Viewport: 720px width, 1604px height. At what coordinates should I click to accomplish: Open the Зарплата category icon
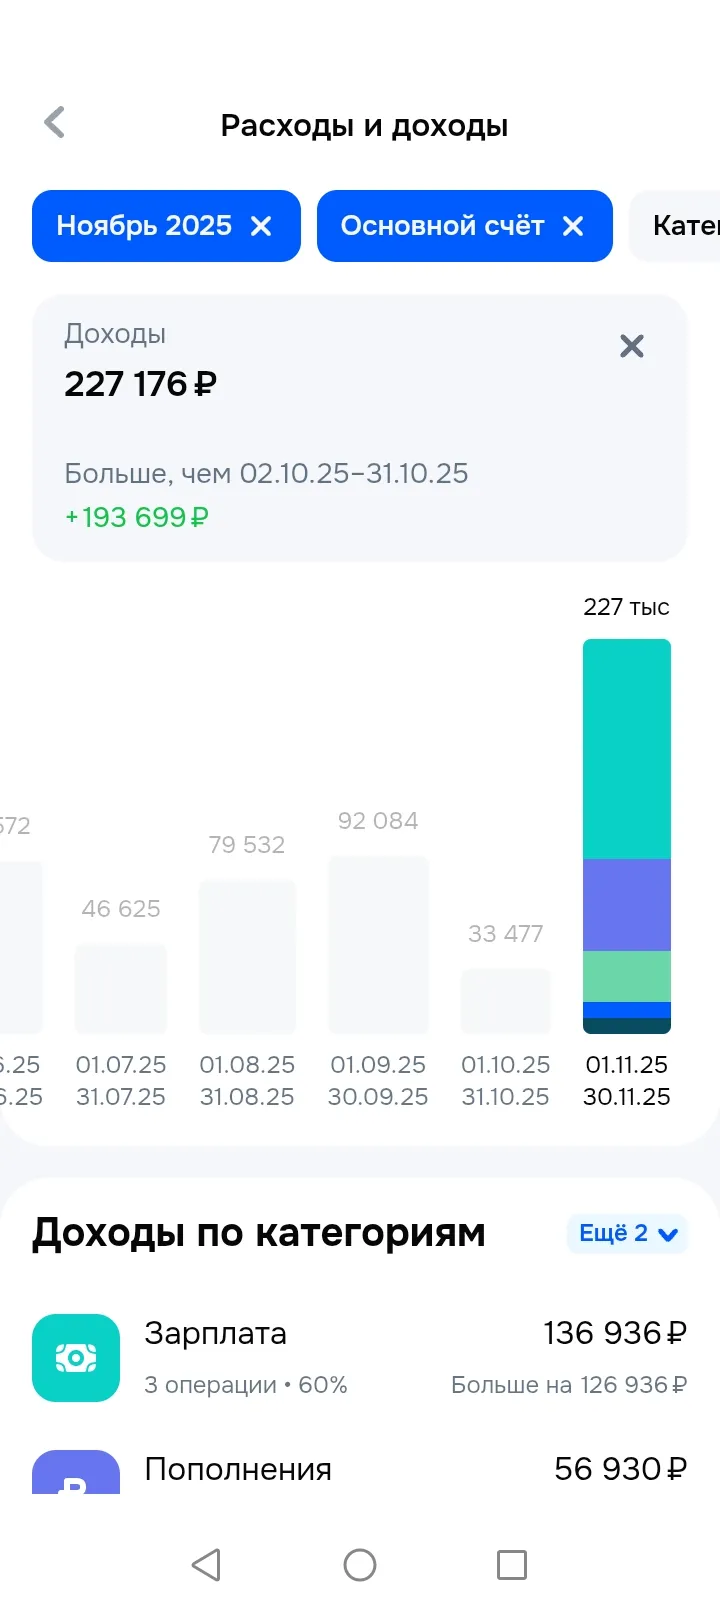(x=76, y=1358)
